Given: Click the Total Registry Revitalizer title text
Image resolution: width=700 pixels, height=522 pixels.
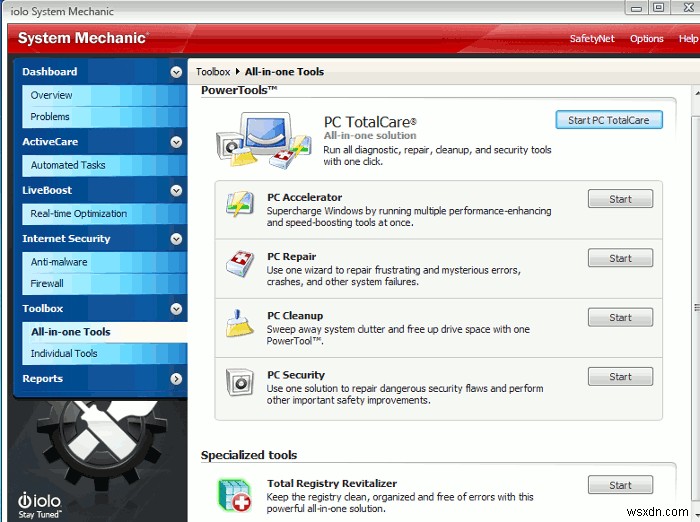Looking at the screenshot, I should click(332, 484).
